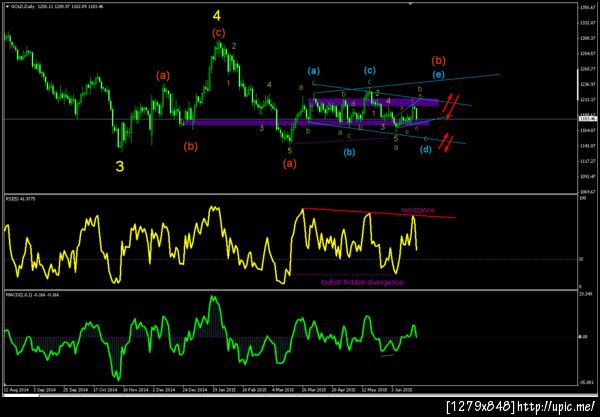This screenshot has height=417, width=600.
Task: Select the lower purple support rectangle
Action: (x=306, y=122)
